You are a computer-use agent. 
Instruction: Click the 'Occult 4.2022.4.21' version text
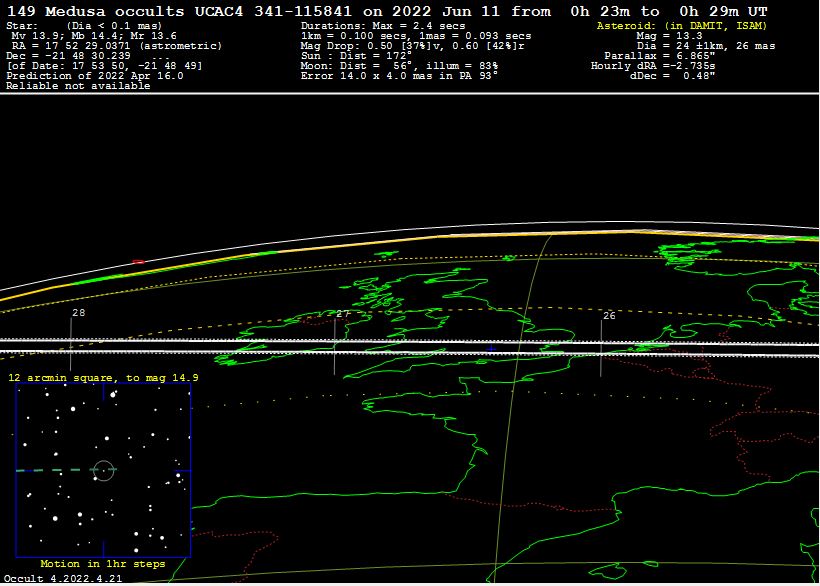[x=62, y=578]
